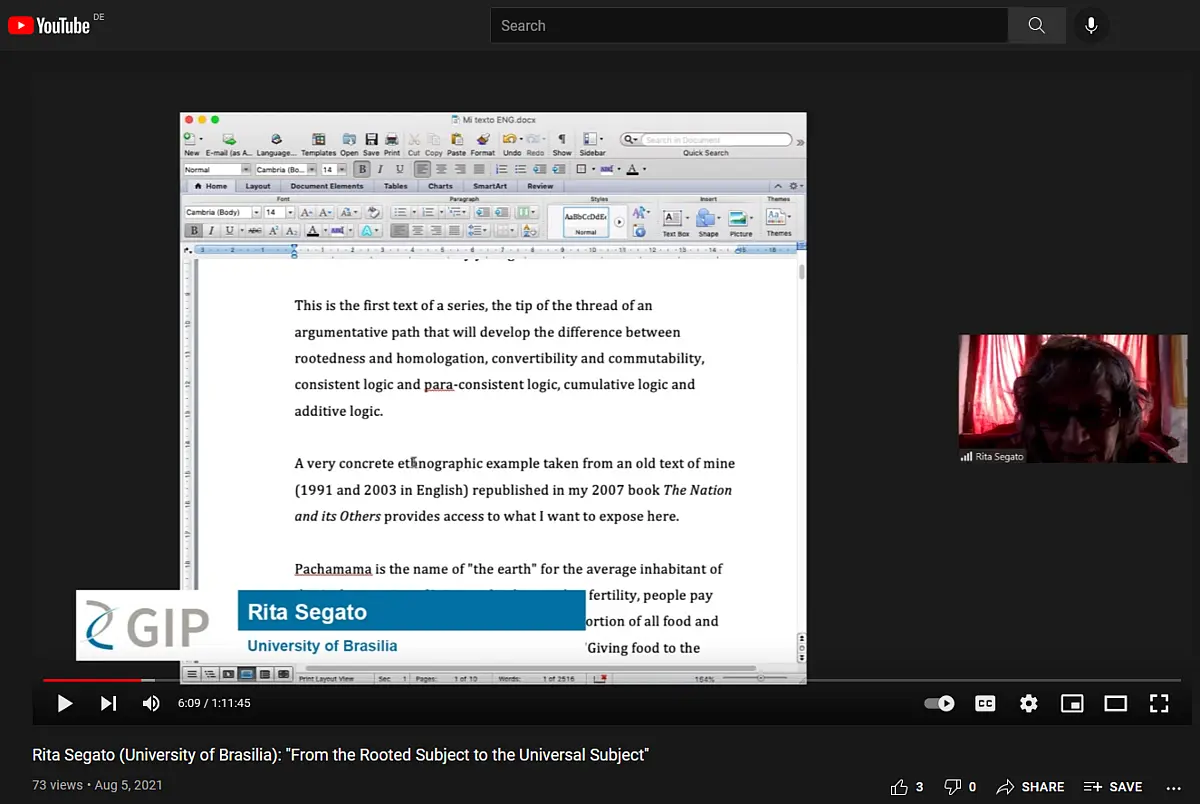
Task: Click the SHARE button
Action: point(1030,787)
